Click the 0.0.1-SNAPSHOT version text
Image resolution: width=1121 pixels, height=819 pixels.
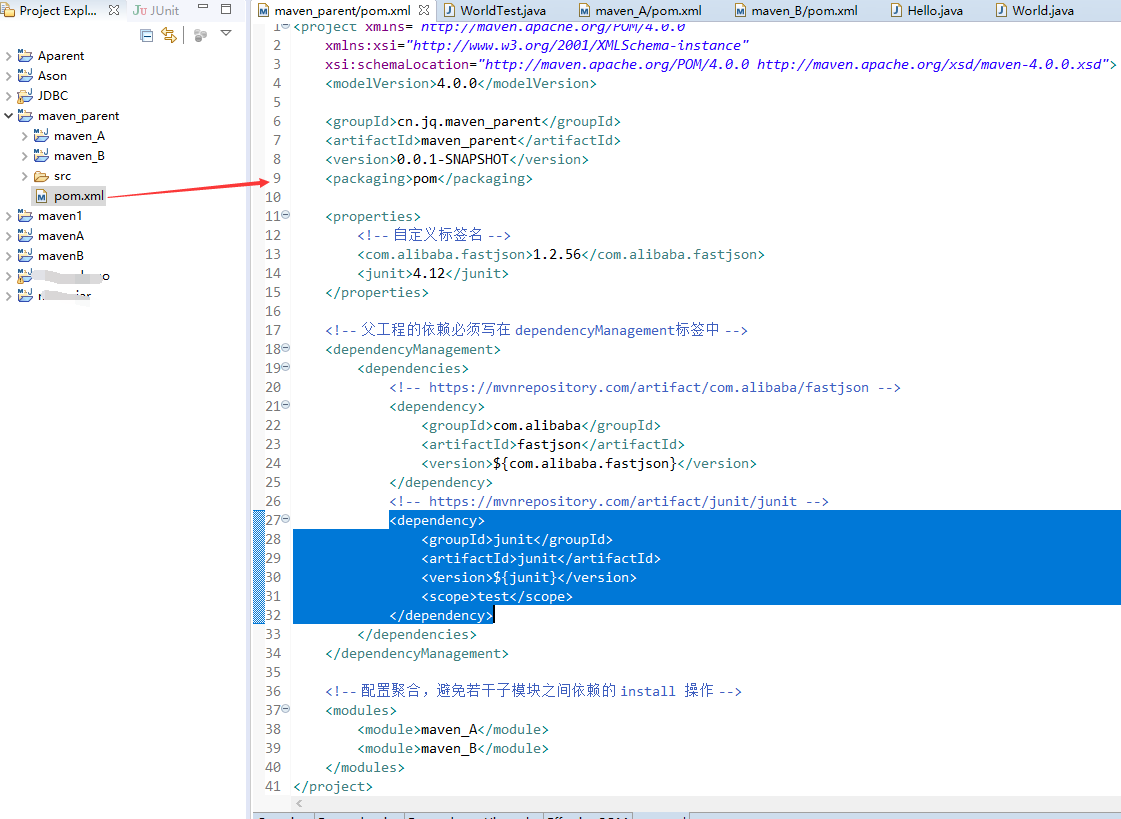point(453,159)
